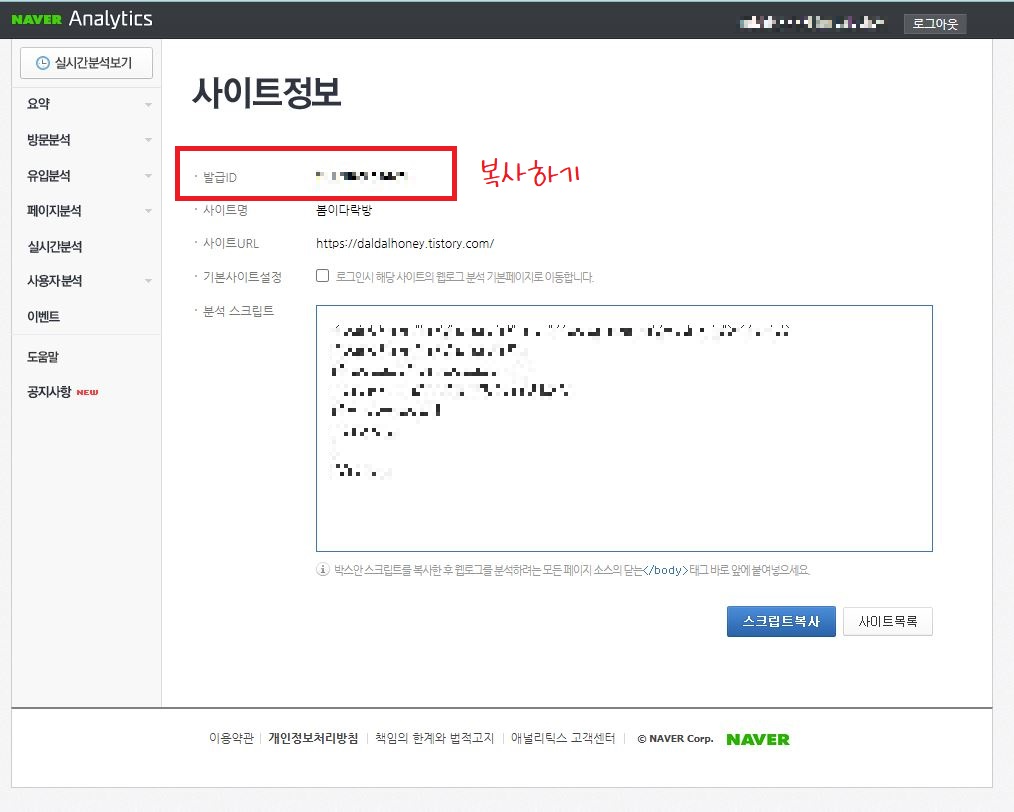The image size is (1014, 812).
Task: Expand the 방문분석 menu arrow
Action: [148, 140]
